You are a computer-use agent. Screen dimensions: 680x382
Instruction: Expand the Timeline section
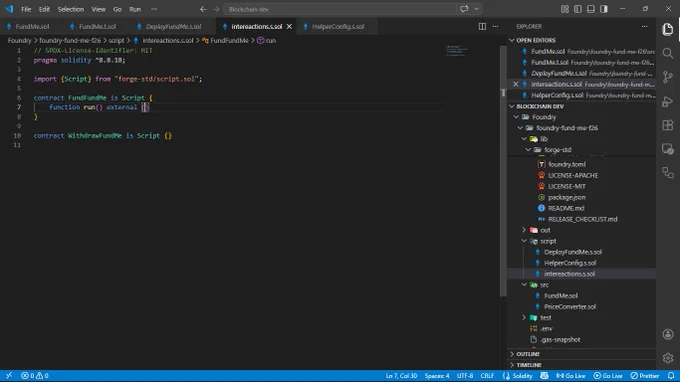pyautogui.click(x=512, y=365)
